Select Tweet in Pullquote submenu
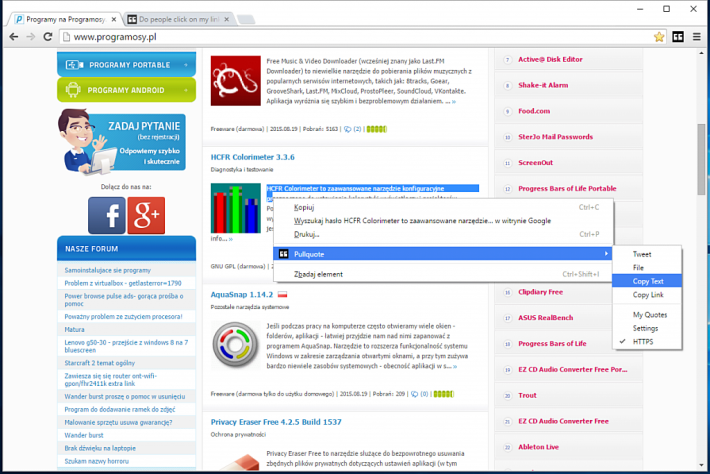Image resolution: width=710 pixels, height=474 pixels. [x=647, y=254]
